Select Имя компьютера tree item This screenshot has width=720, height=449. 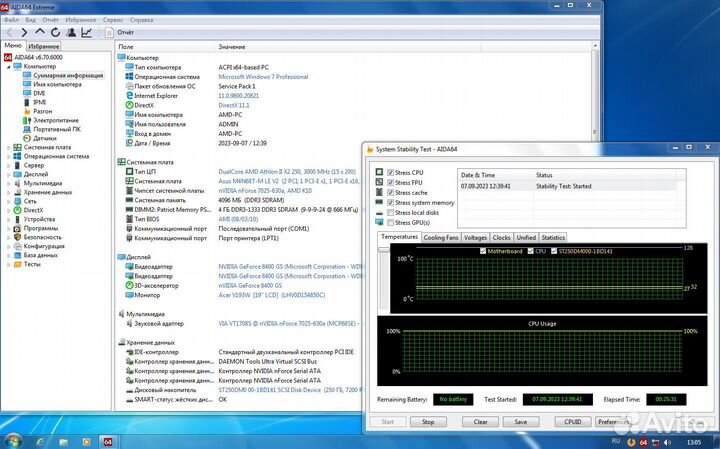pos(57,84)
